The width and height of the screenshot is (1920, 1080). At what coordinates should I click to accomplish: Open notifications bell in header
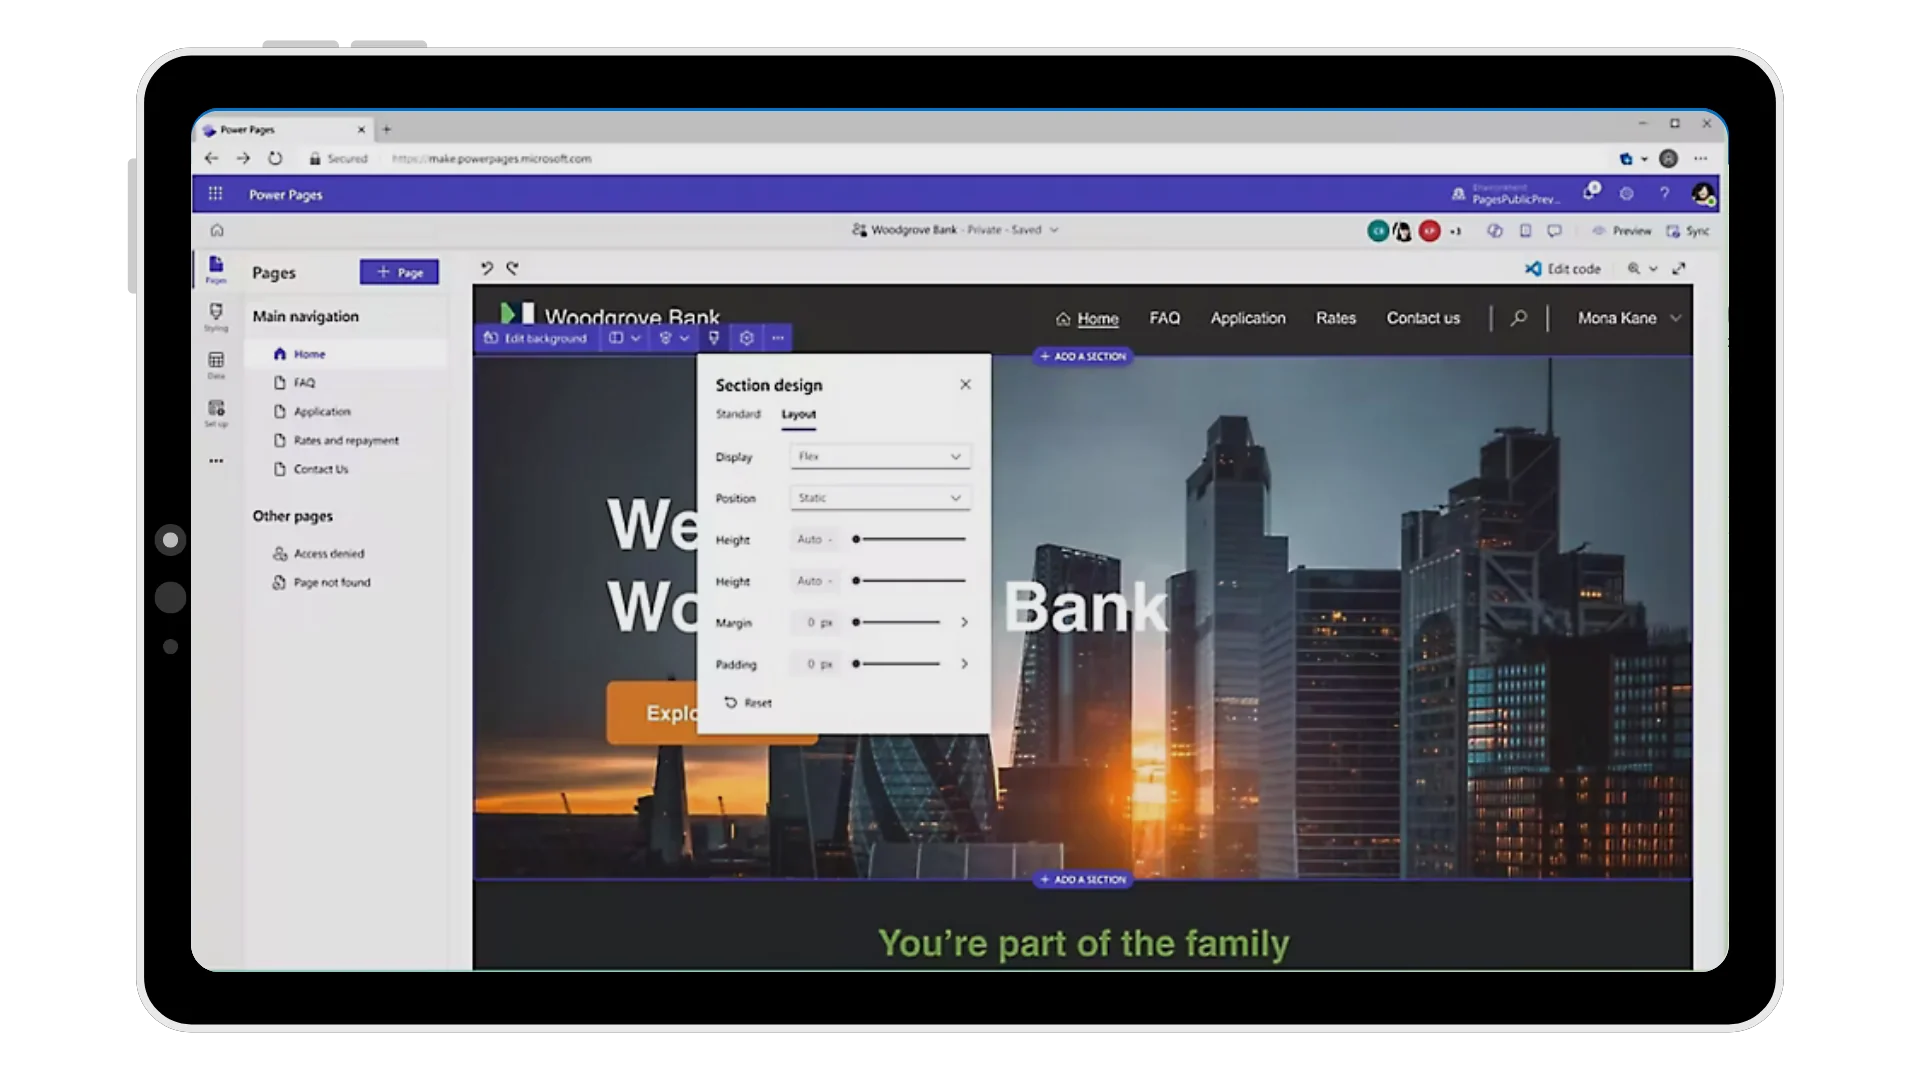(x=1589, y=192)
